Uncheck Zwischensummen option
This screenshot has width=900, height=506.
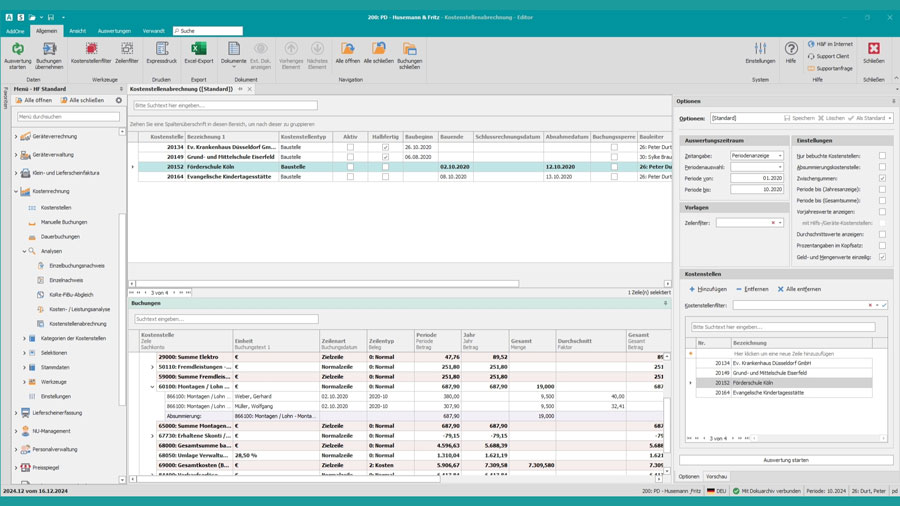[x=882, y=178]
